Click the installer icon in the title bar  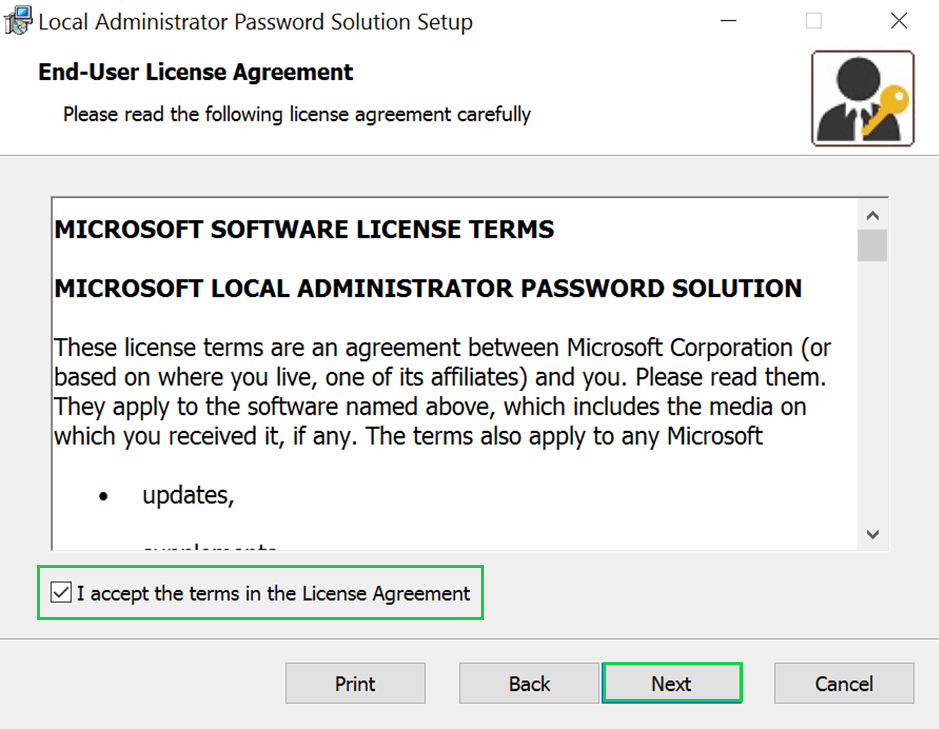point(19,21)
